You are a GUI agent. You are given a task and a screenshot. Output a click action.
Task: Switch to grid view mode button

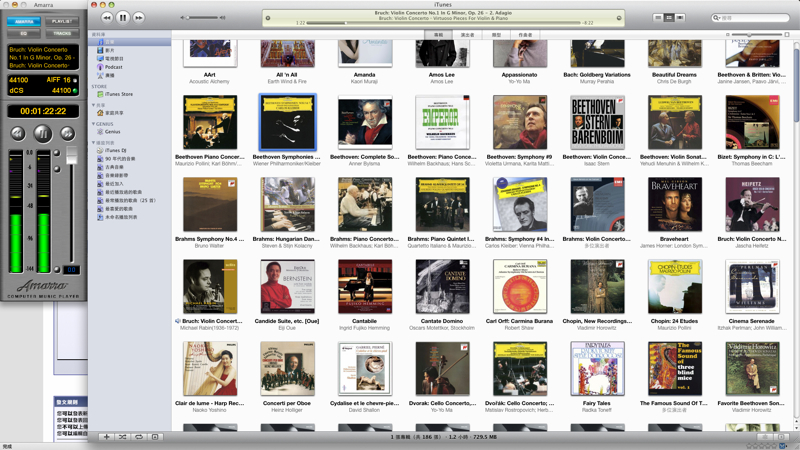[x=669, y=17]
